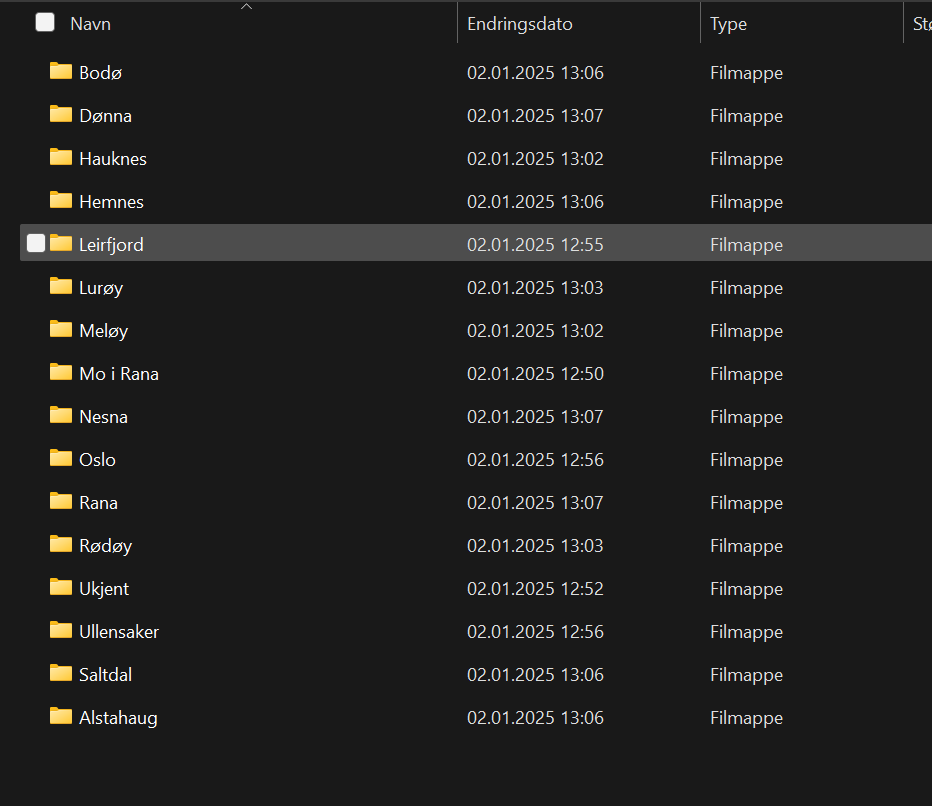Click Filmappe type in Alstahaug row
The image size is (932, 806).
click(746, 718)
